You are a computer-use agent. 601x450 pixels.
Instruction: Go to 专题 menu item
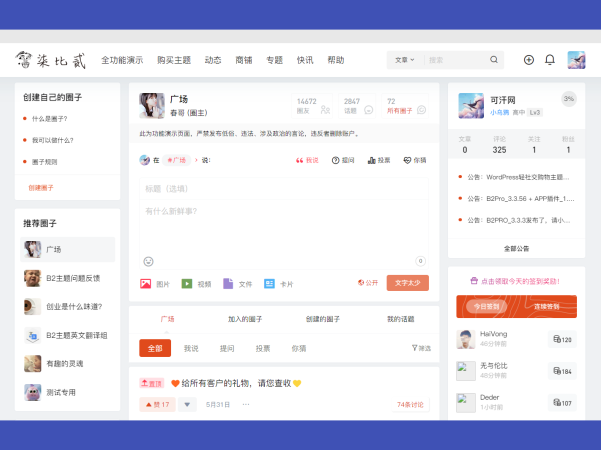(x=274, y=60)
